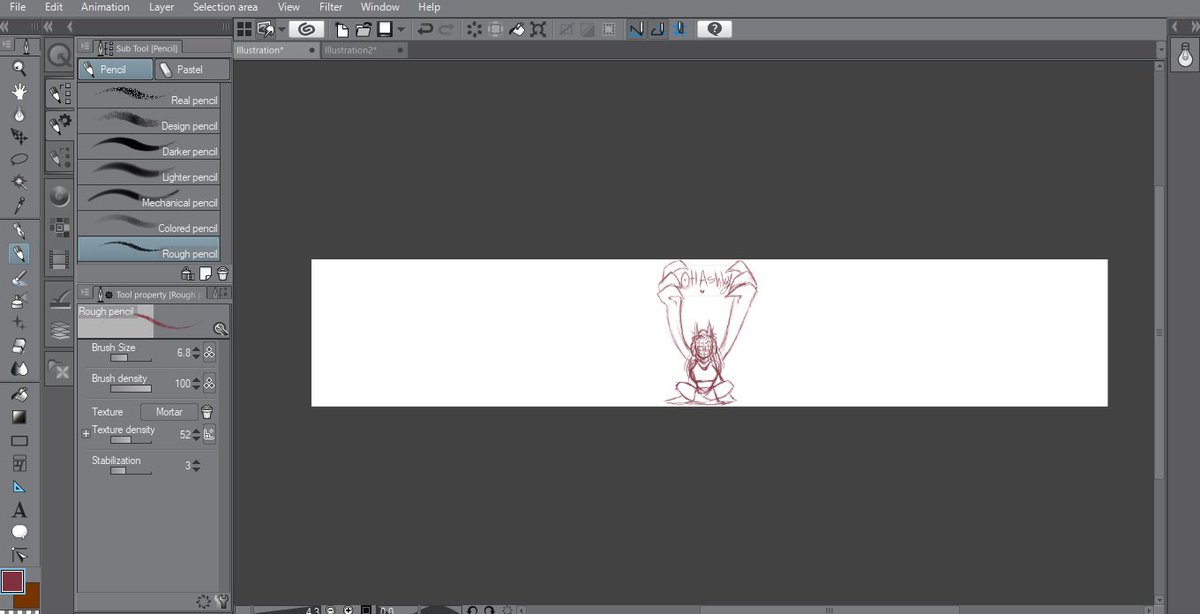Select the Darker pencil brush

(x=148, y=147)
